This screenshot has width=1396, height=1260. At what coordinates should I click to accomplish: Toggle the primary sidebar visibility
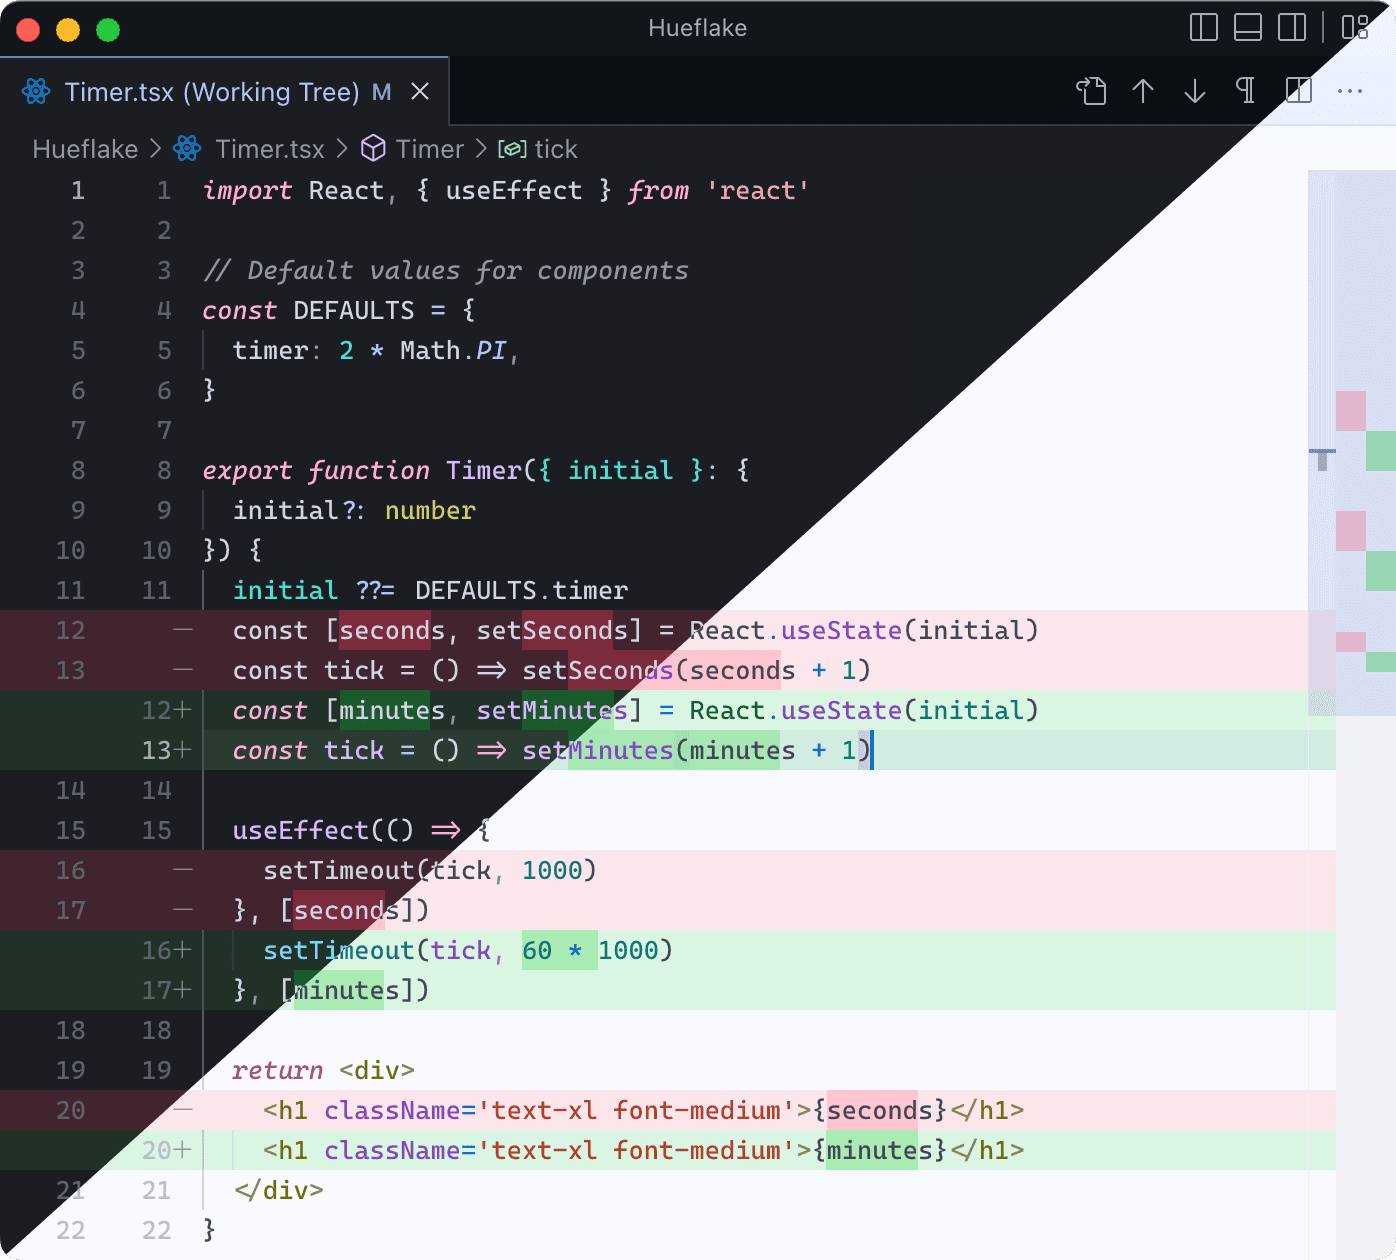coord(1203,28)
